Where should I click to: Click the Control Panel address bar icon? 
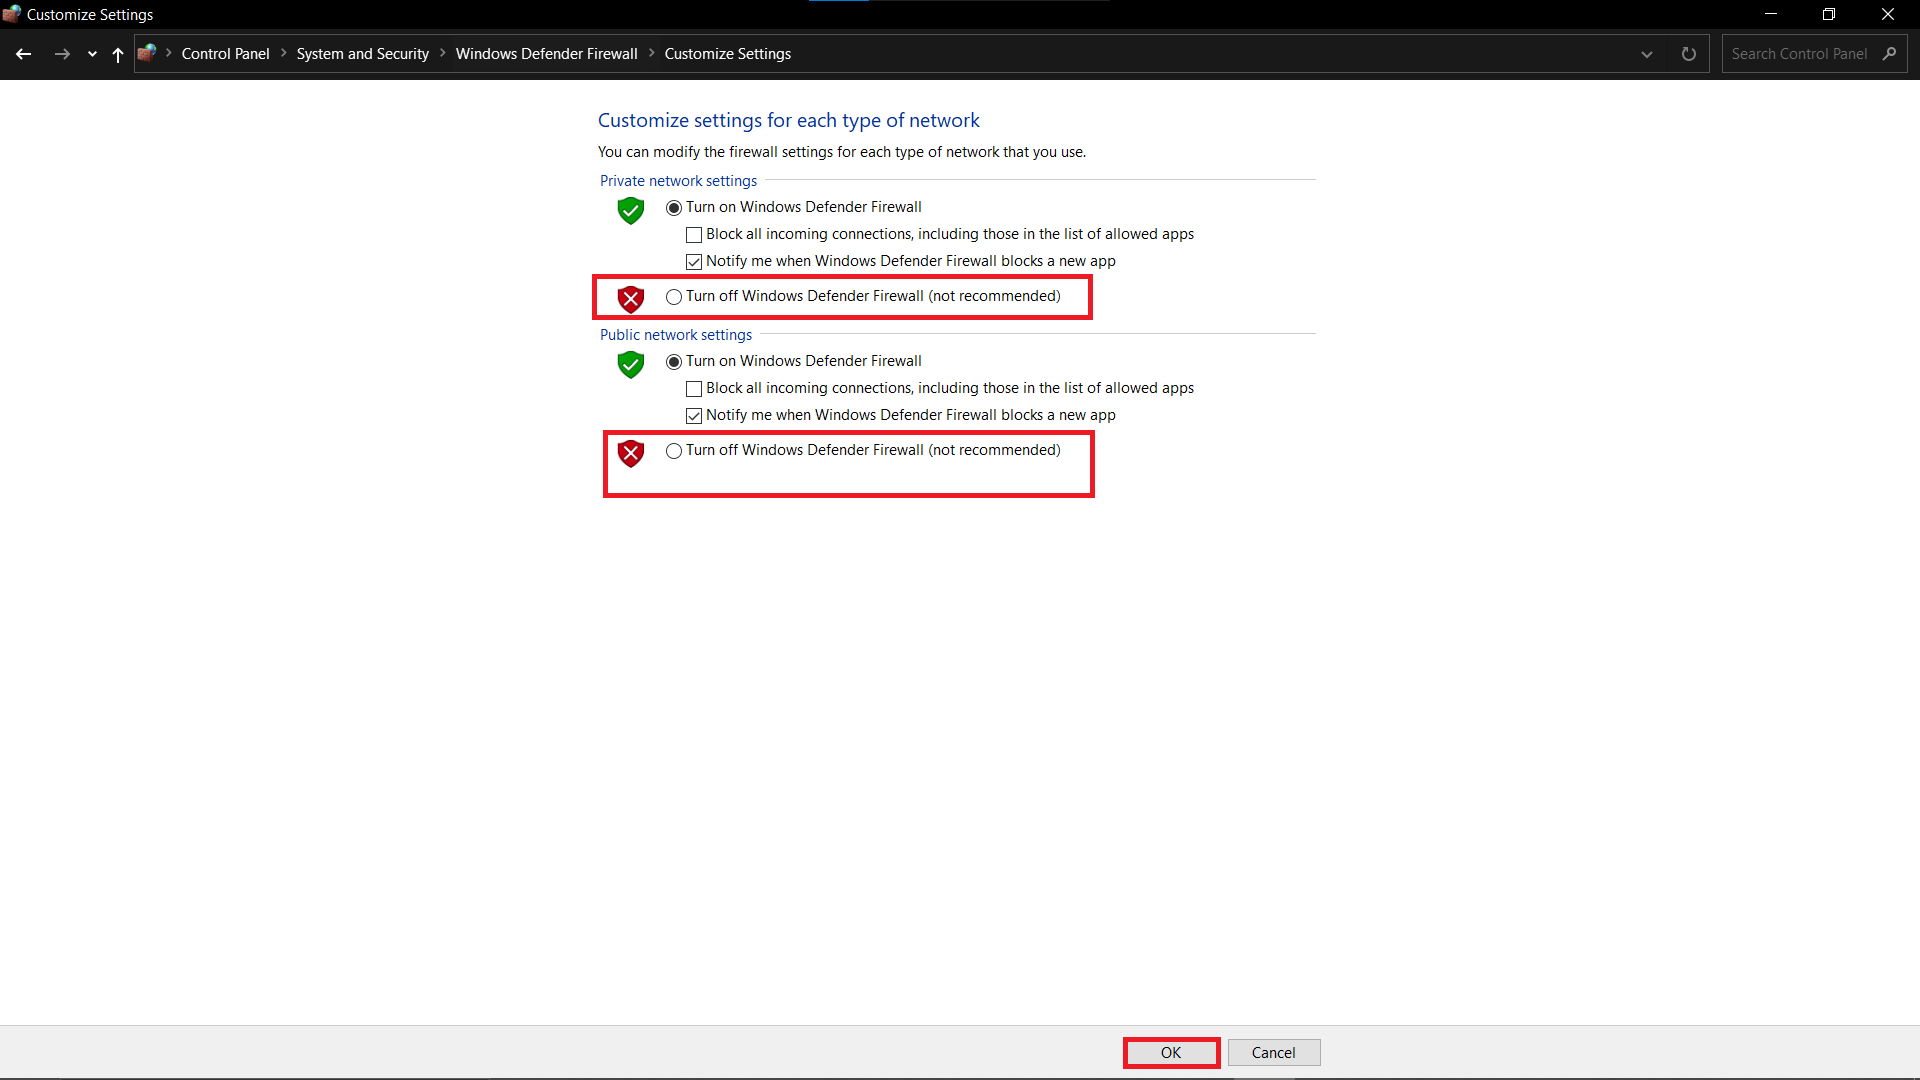(x=148, y=53)
